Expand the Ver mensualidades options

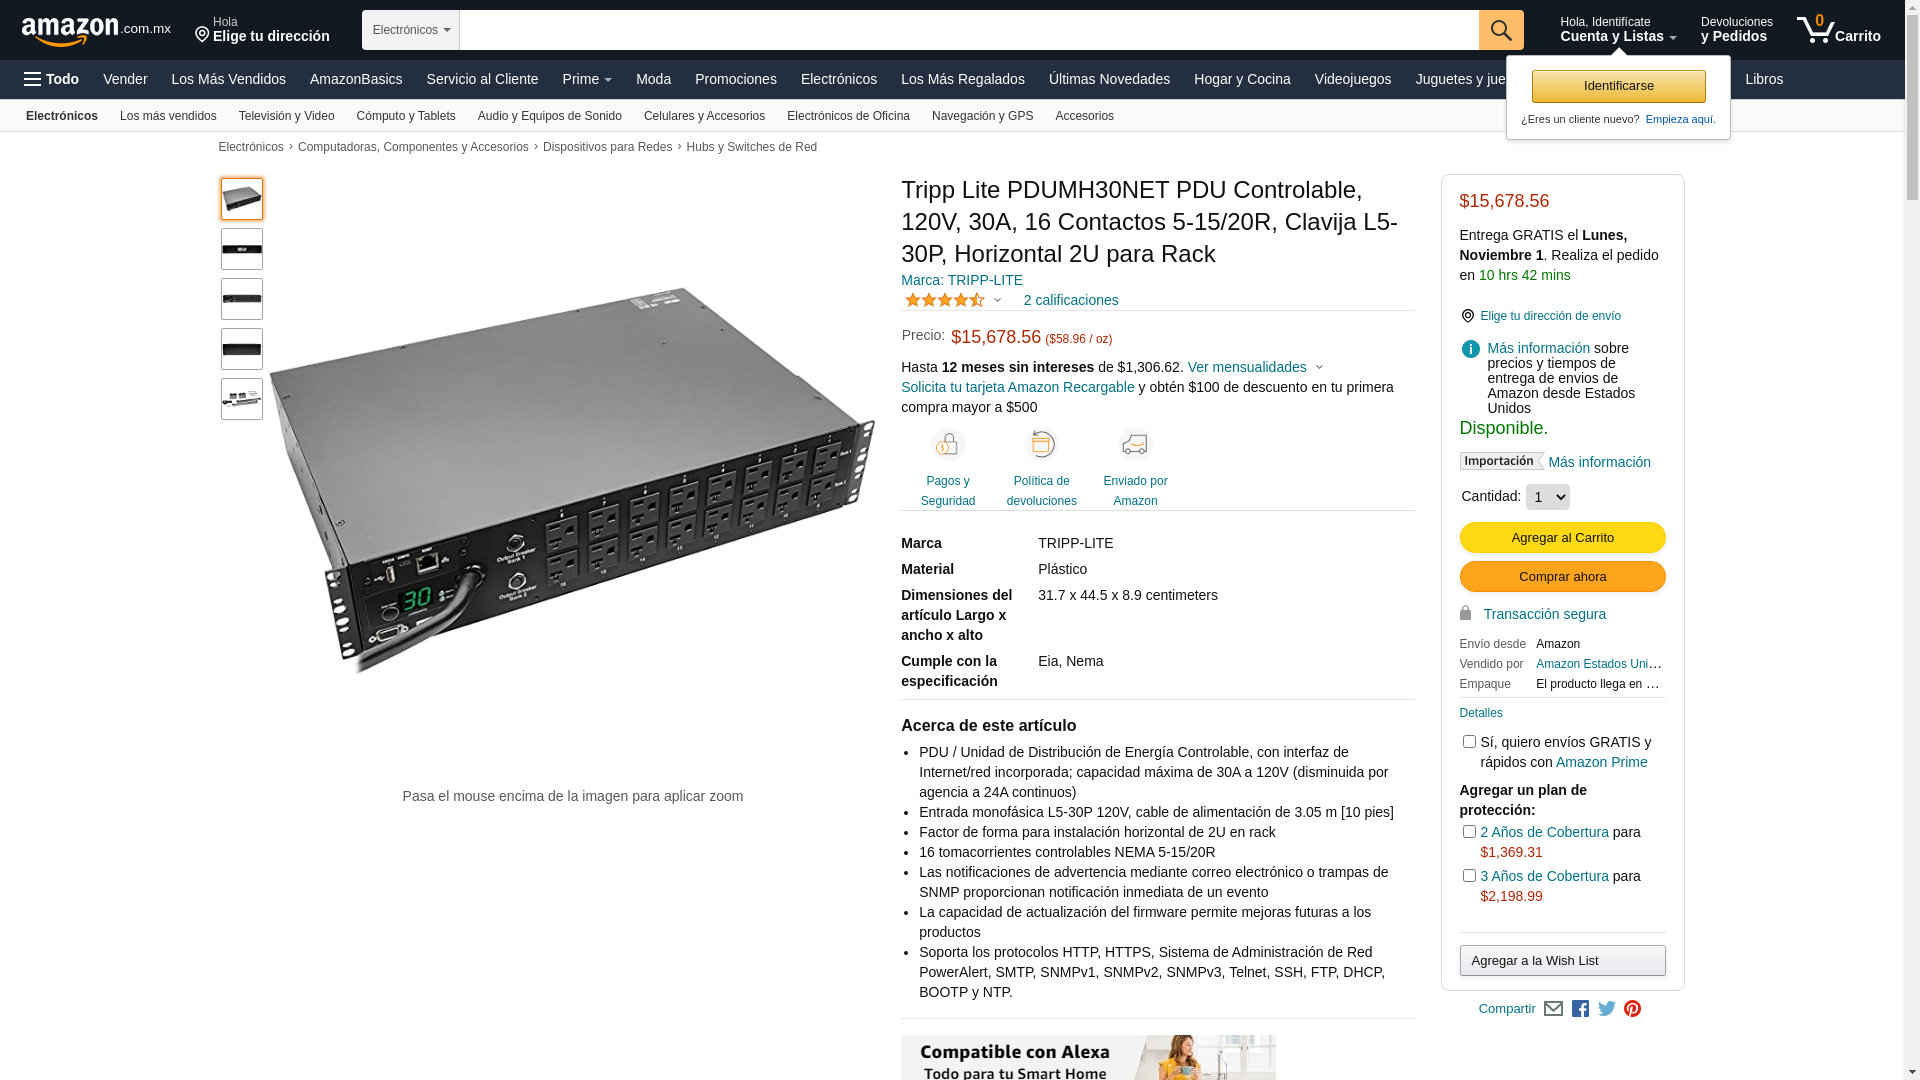(1255, 367)
